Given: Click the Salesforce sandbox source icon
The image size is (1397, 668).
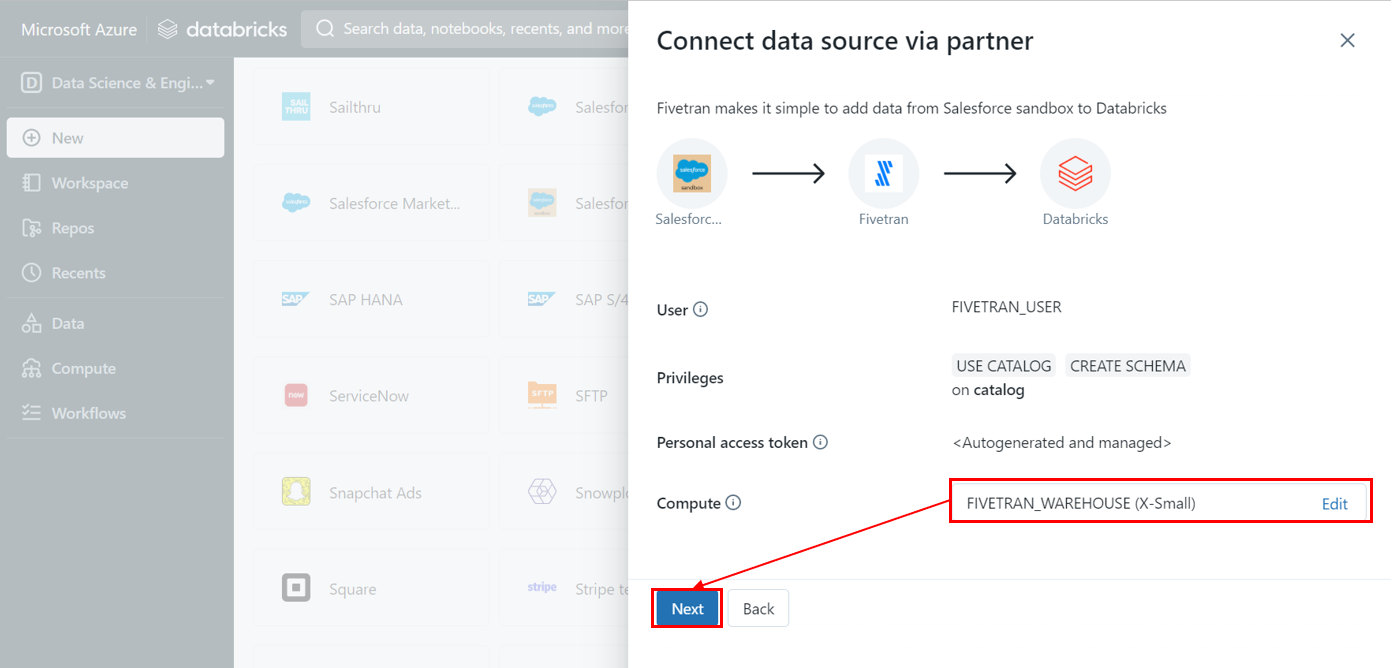Looking at the screenshot, I should (691, 173).
